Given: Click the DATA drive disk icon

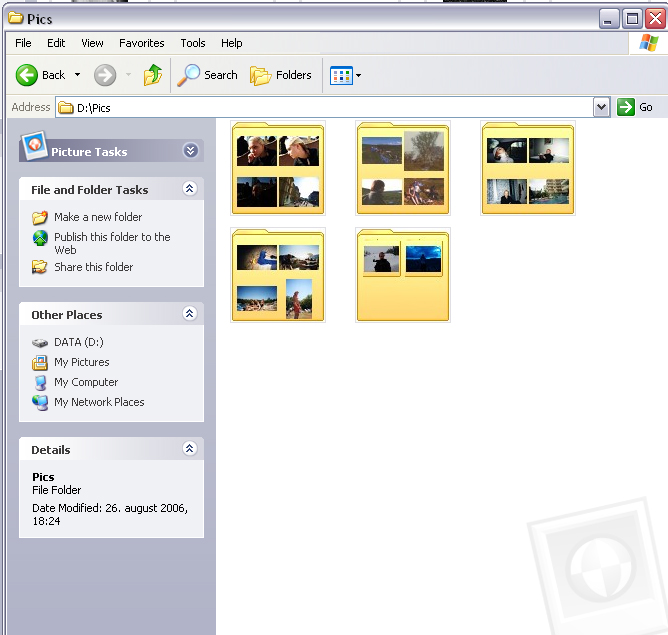Looking at the screenshot, I should pyautogui.click(x=40, y=343).
